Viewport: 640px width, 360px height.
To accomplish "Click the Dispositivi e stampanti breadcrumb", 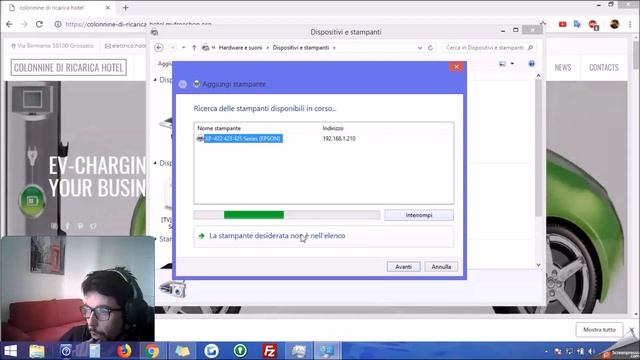I will click(300, 48).
